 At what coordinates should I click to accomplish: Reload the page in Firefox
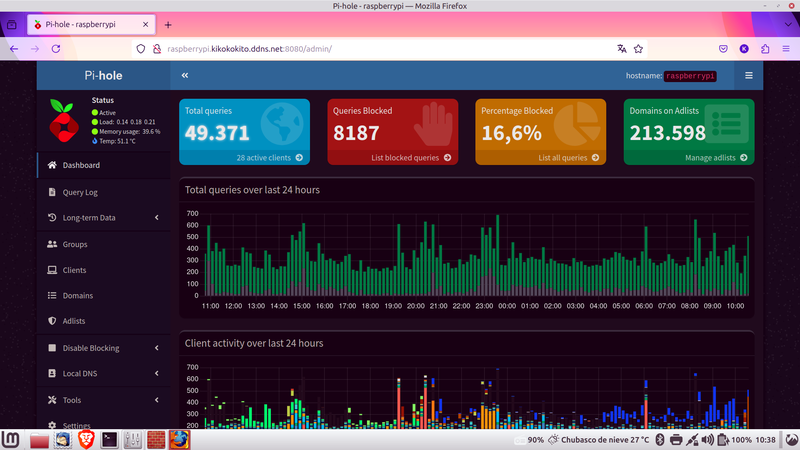56,49
